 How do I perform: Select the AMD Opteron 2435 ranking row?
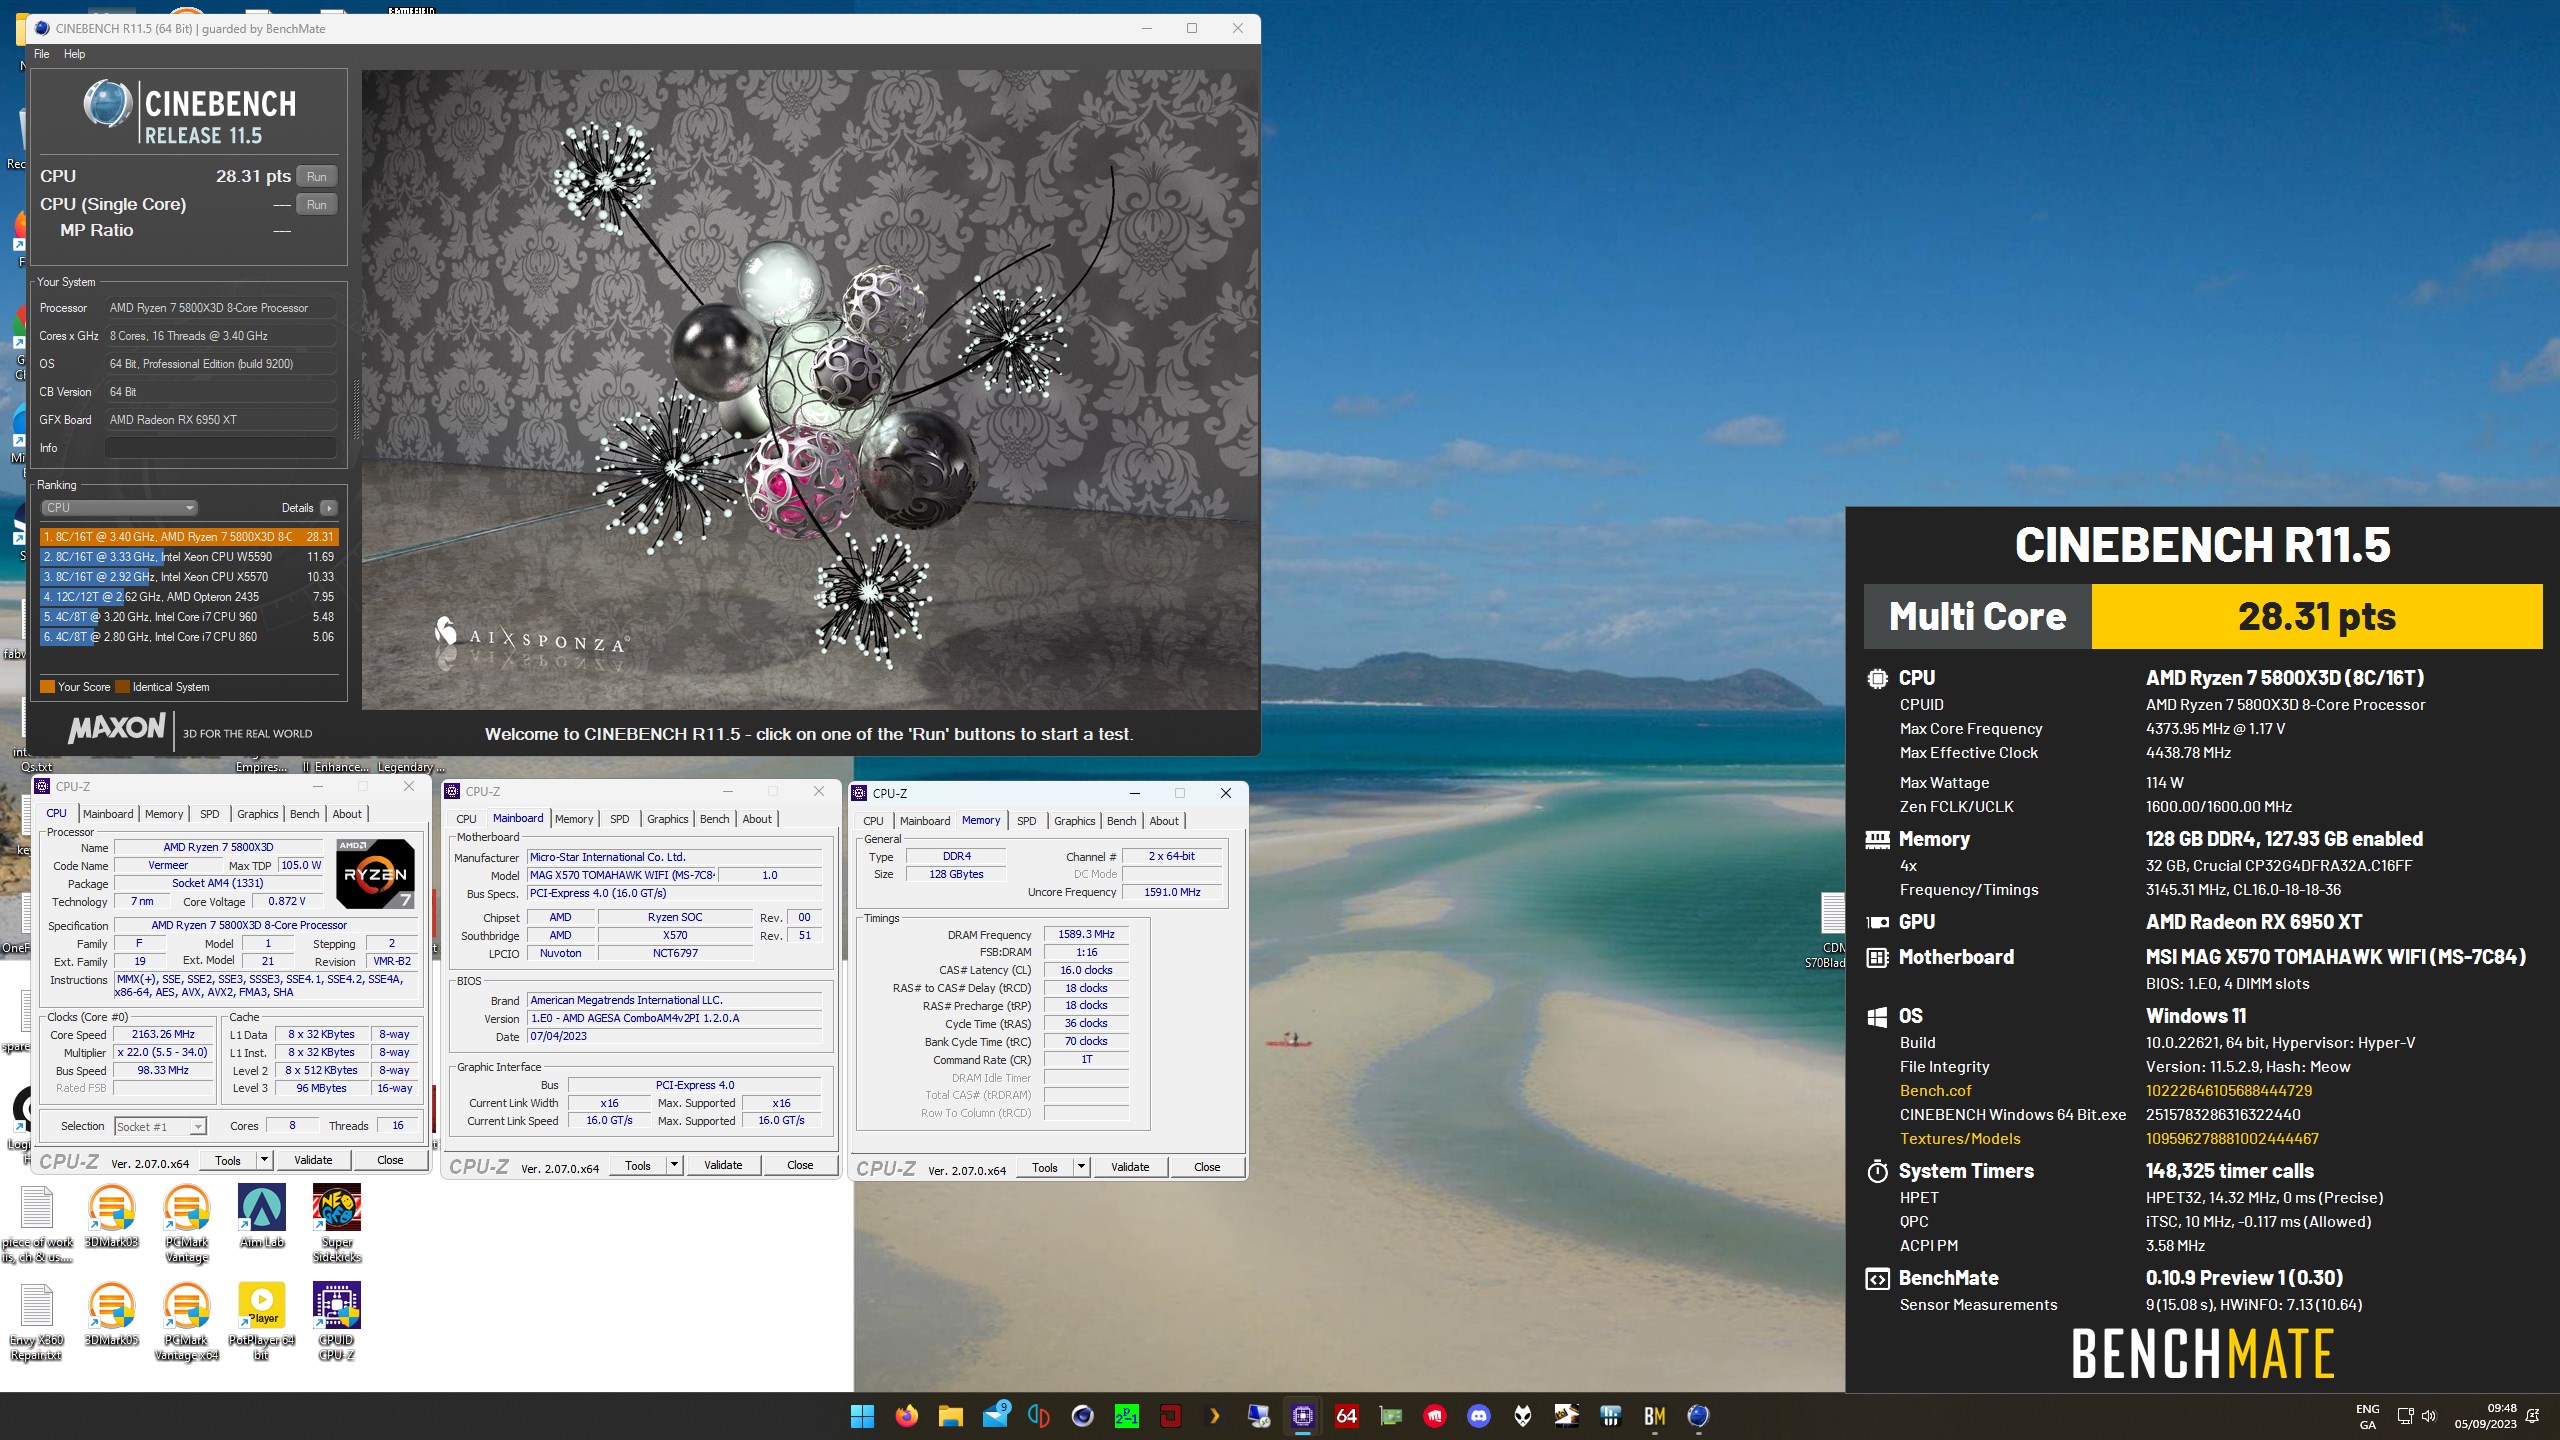[189, 597]
